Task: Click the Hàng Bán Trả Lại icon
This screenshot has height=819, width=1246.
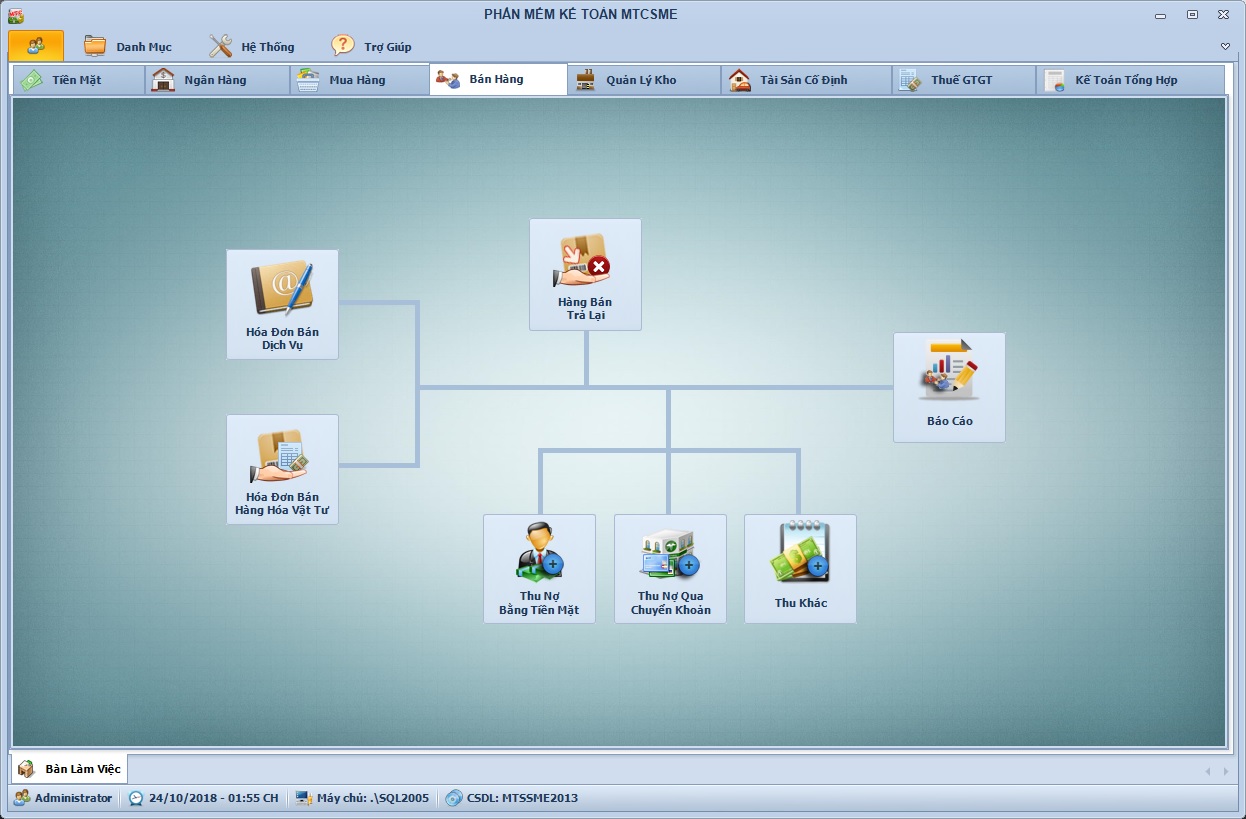Action: point(585,274)
